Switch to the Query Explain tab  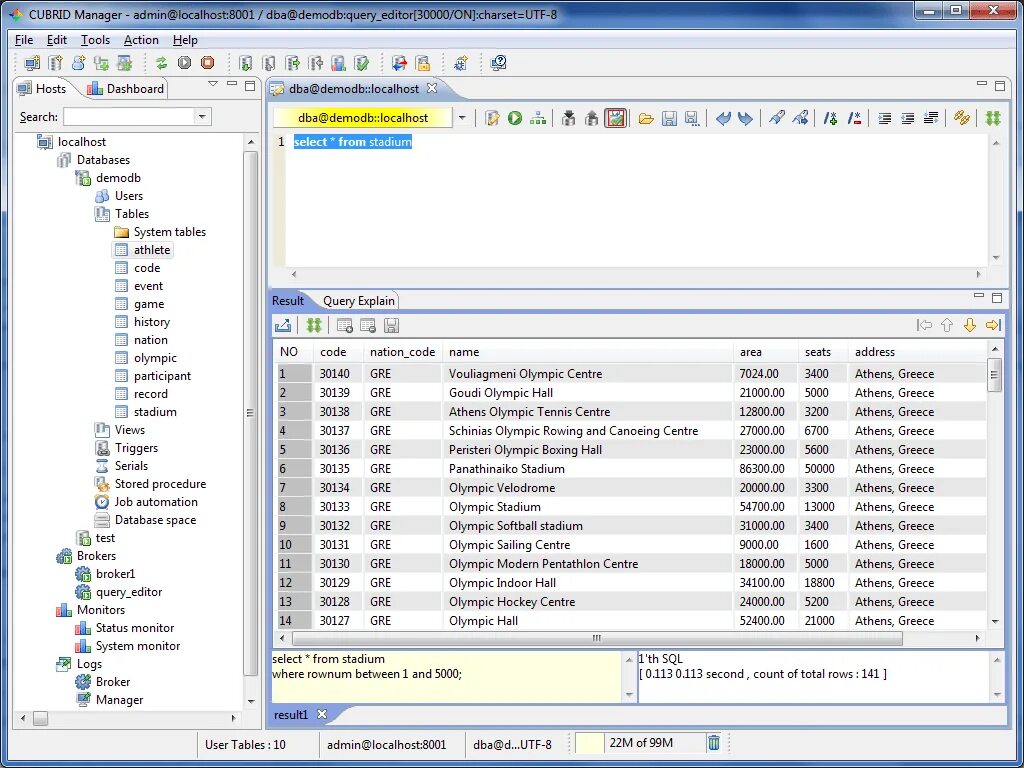(359, 300)
